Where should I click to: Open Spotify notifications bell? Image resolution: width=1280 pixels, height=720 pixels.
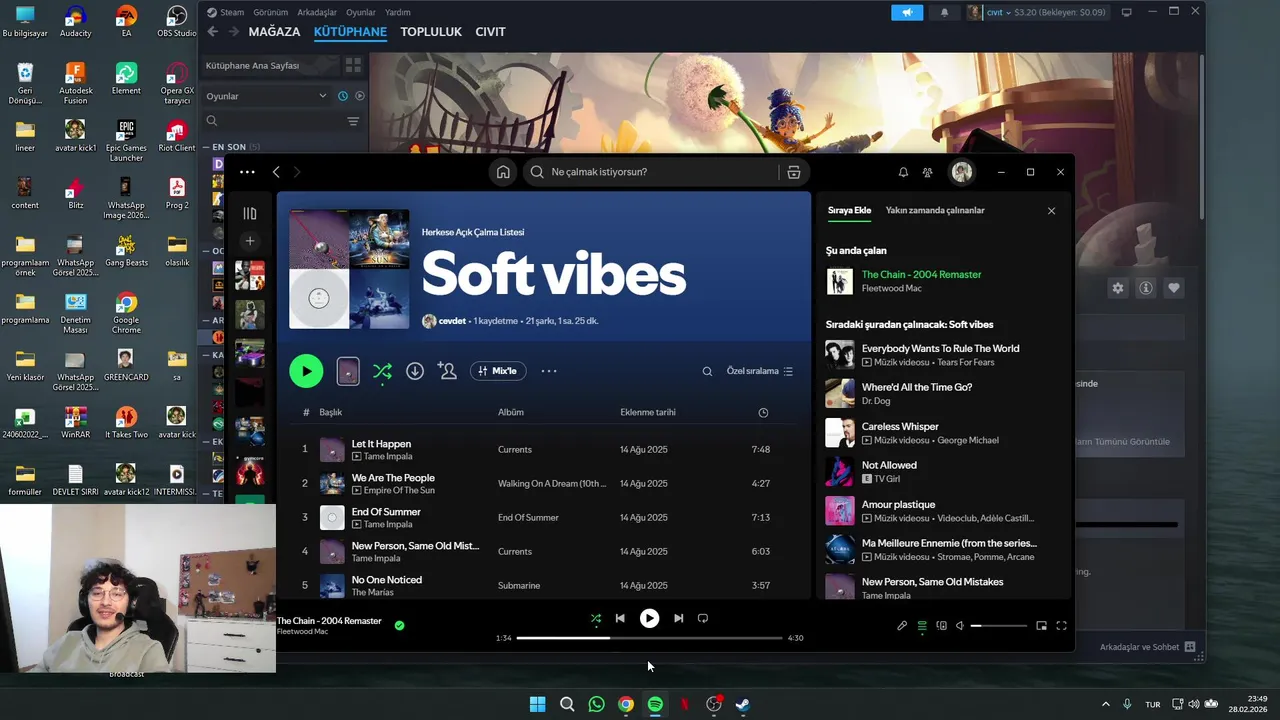coord(903,172)
